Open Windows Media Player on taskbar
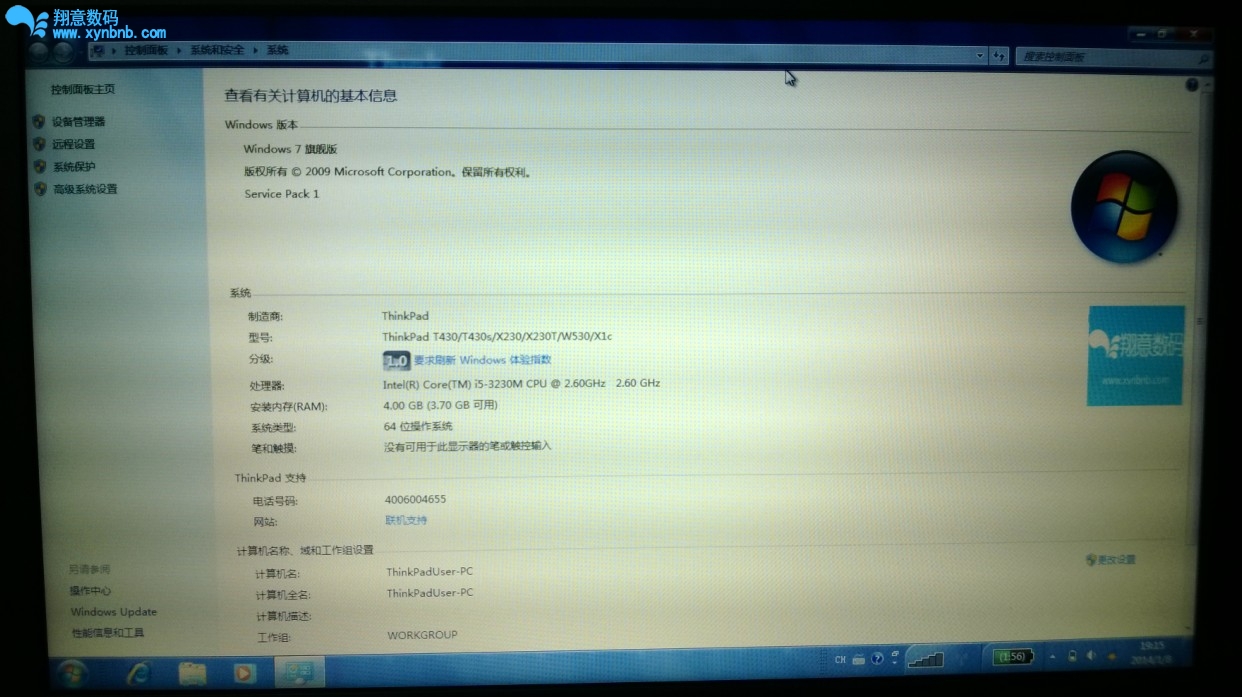This screenshot has height=697, width=1242. [x=245, y=673]
